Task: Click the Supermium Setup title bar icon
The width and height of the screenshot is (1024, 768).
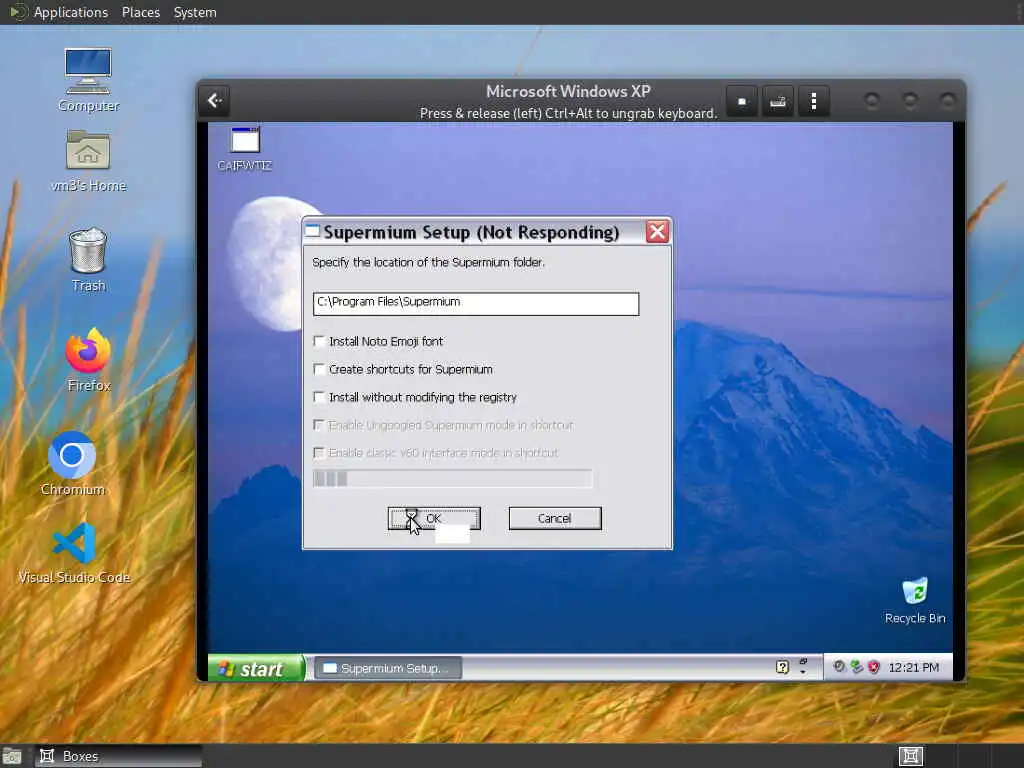Action: (313, 231)
